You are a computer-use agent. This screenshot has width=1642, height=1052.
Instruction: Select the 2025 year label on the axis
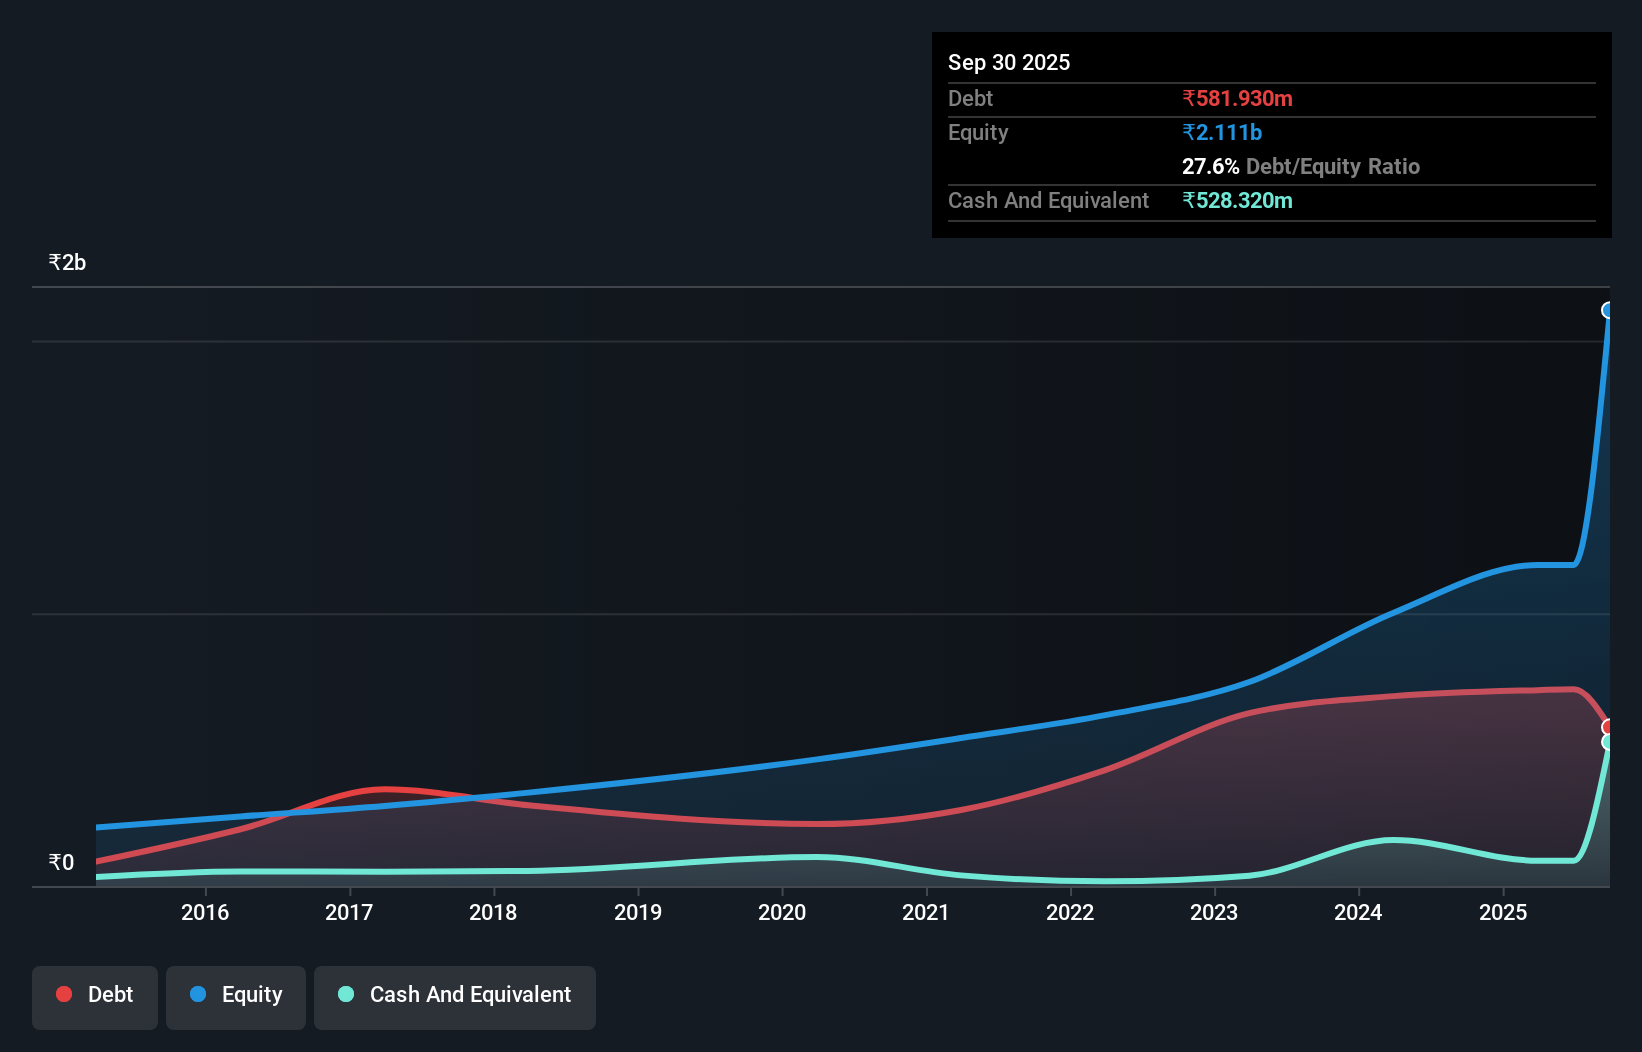tap(1504, 912)
